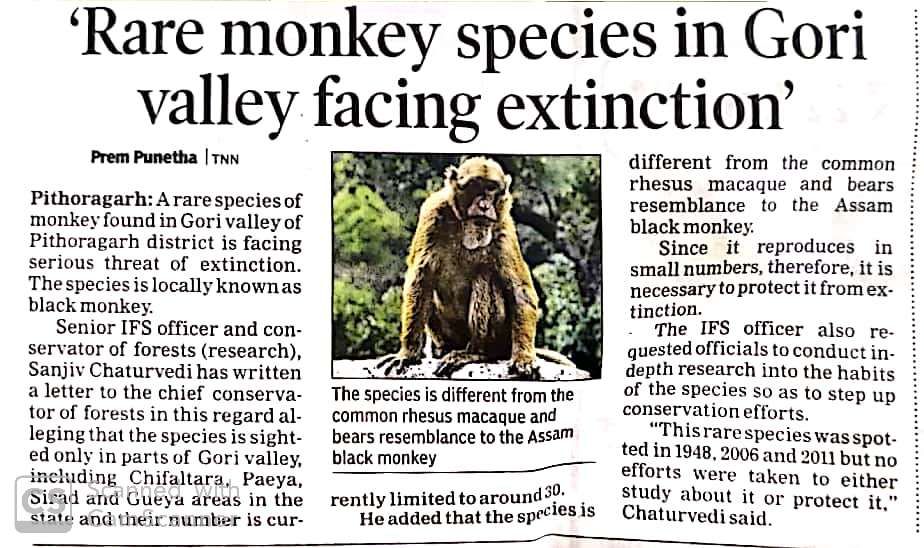Click 'Scanned with' watermark text
The width and height of the screenshot is (924, 548).
(x=164, y=490)
